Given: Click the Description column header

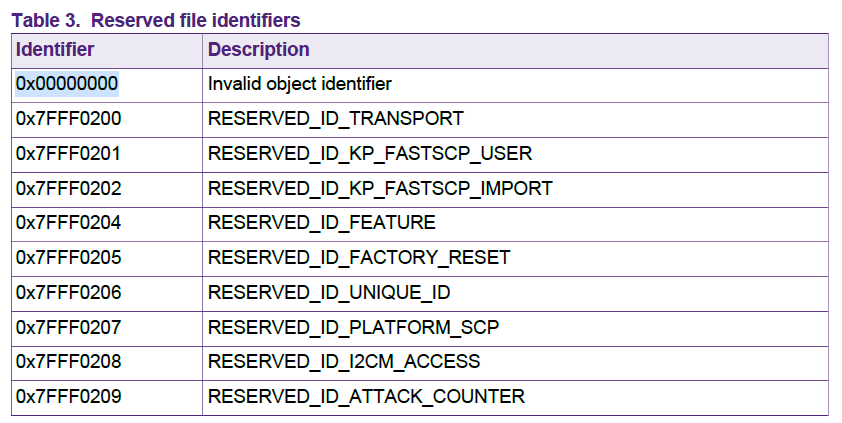Looking at the screenshot, I should pyautogui.click(x=258, y=50).
